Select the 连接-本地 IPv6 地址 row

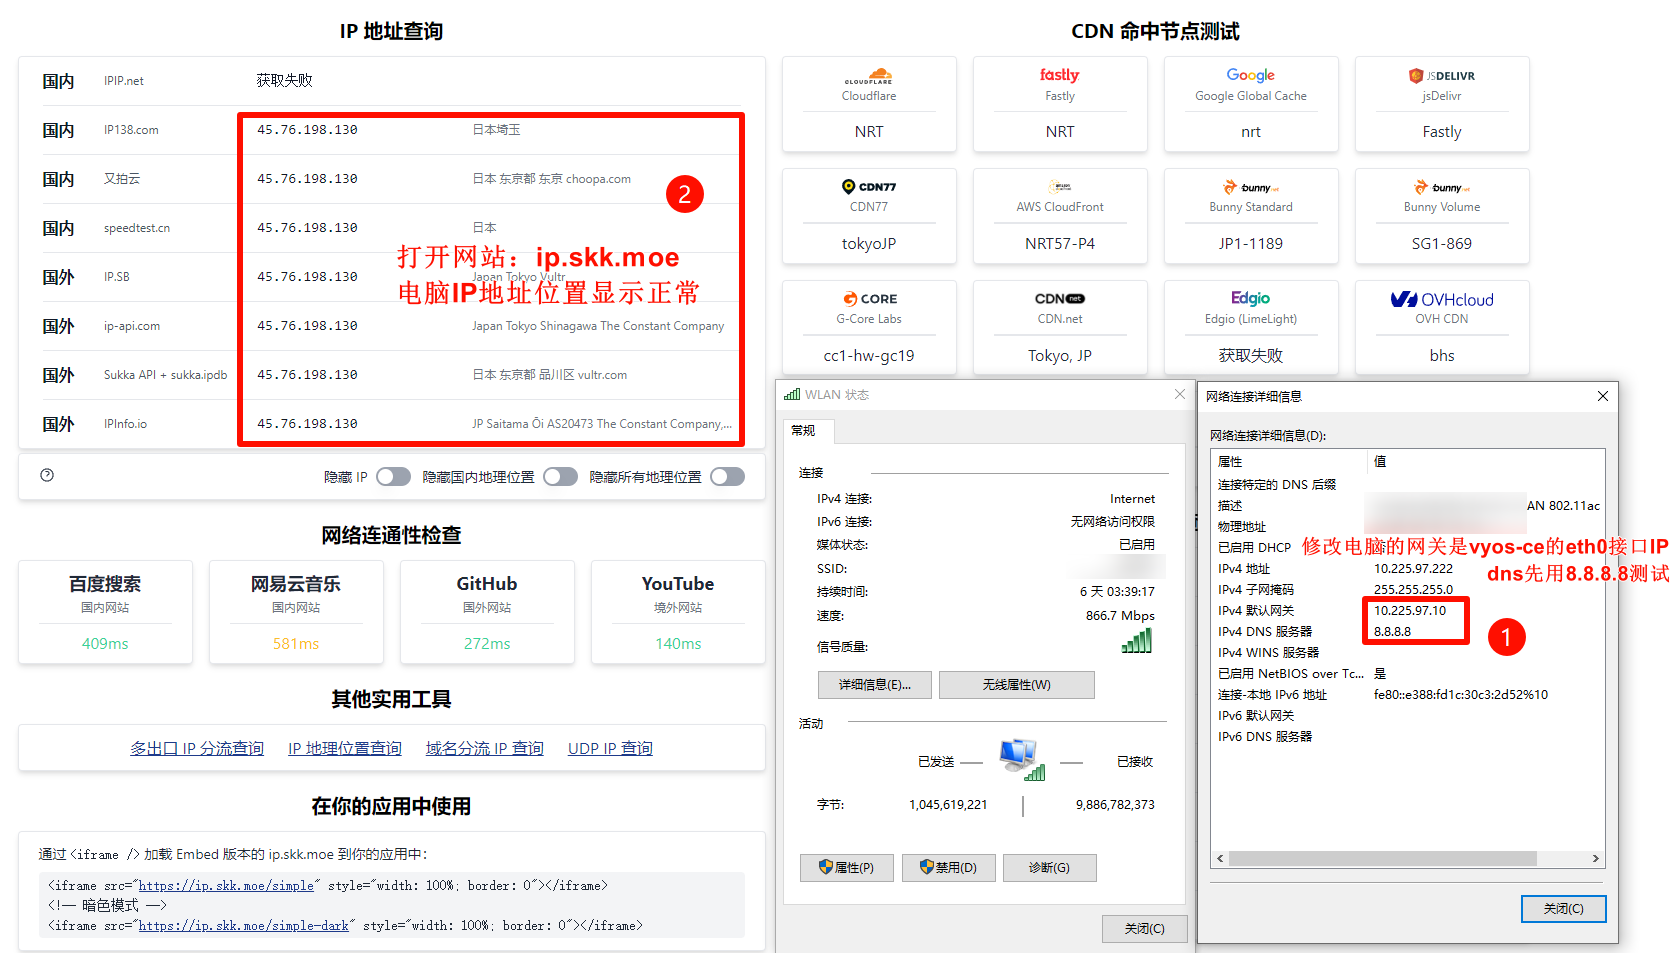tap(1407, 695)
